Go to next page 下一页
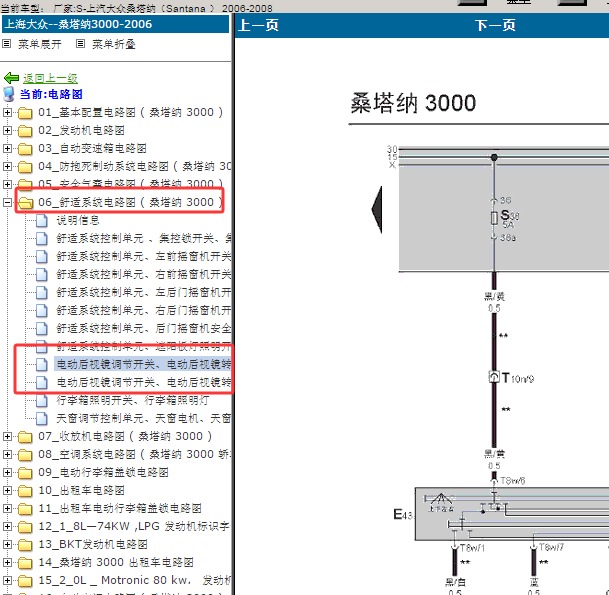 [x=495, y=26]
